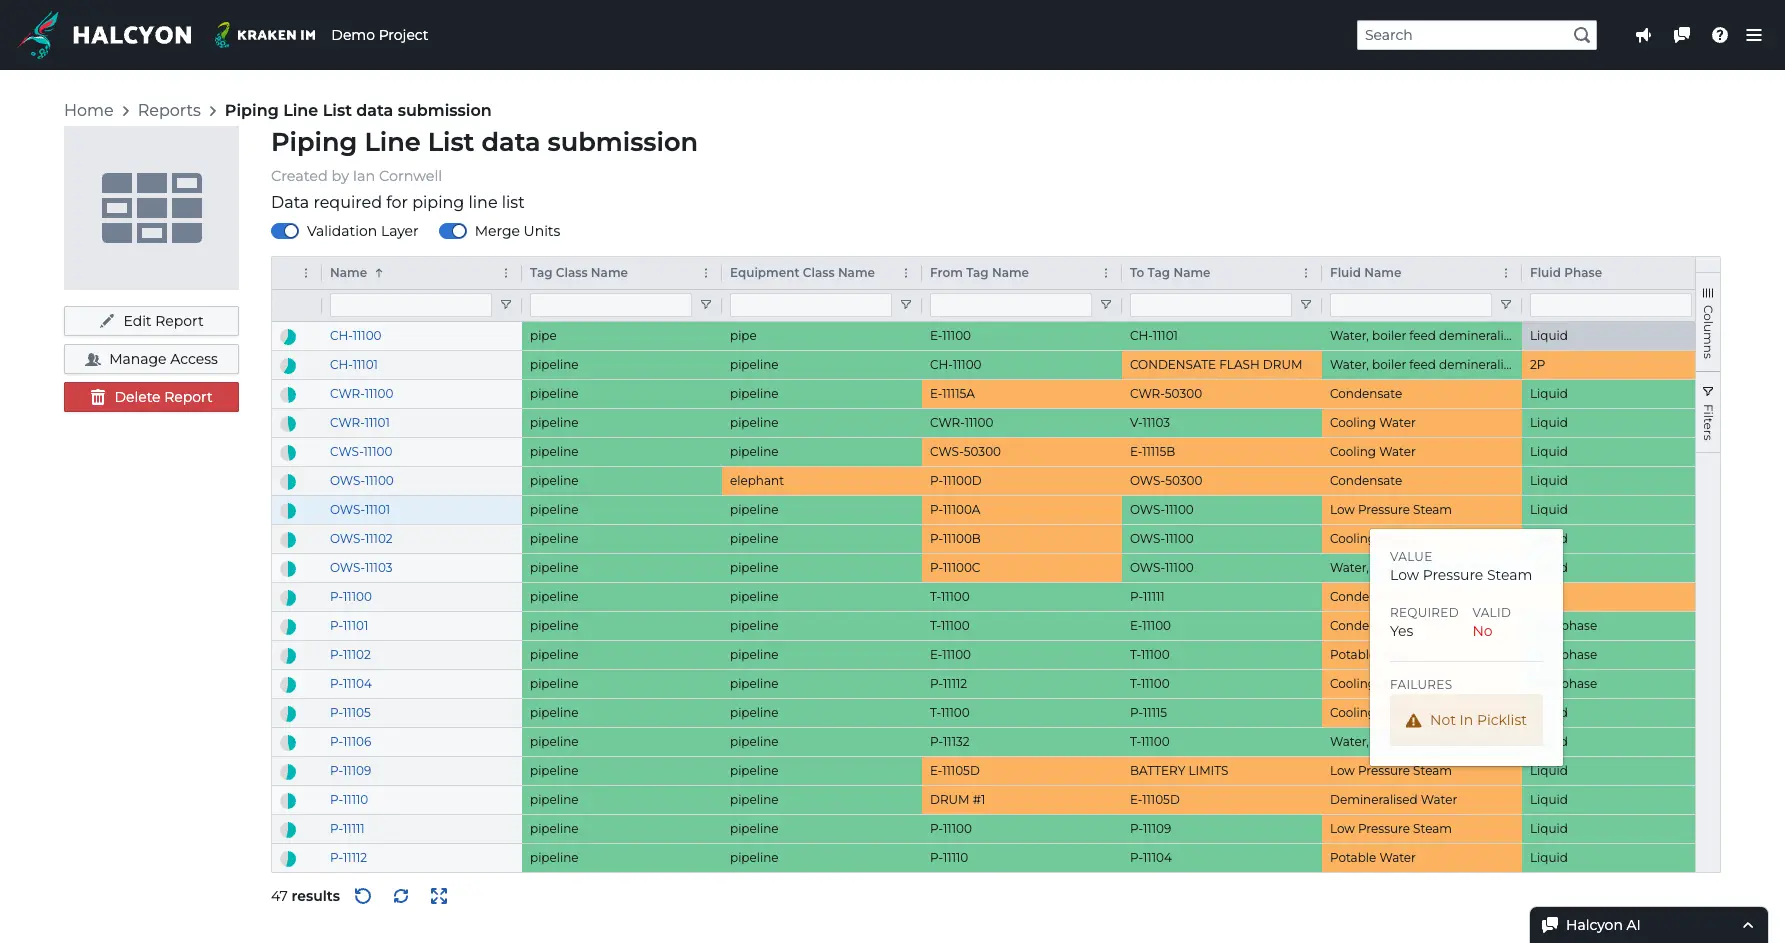The image size is (1785, 943).
Task: Open the CWR-11100 tag link
Action: pos(361,394)
